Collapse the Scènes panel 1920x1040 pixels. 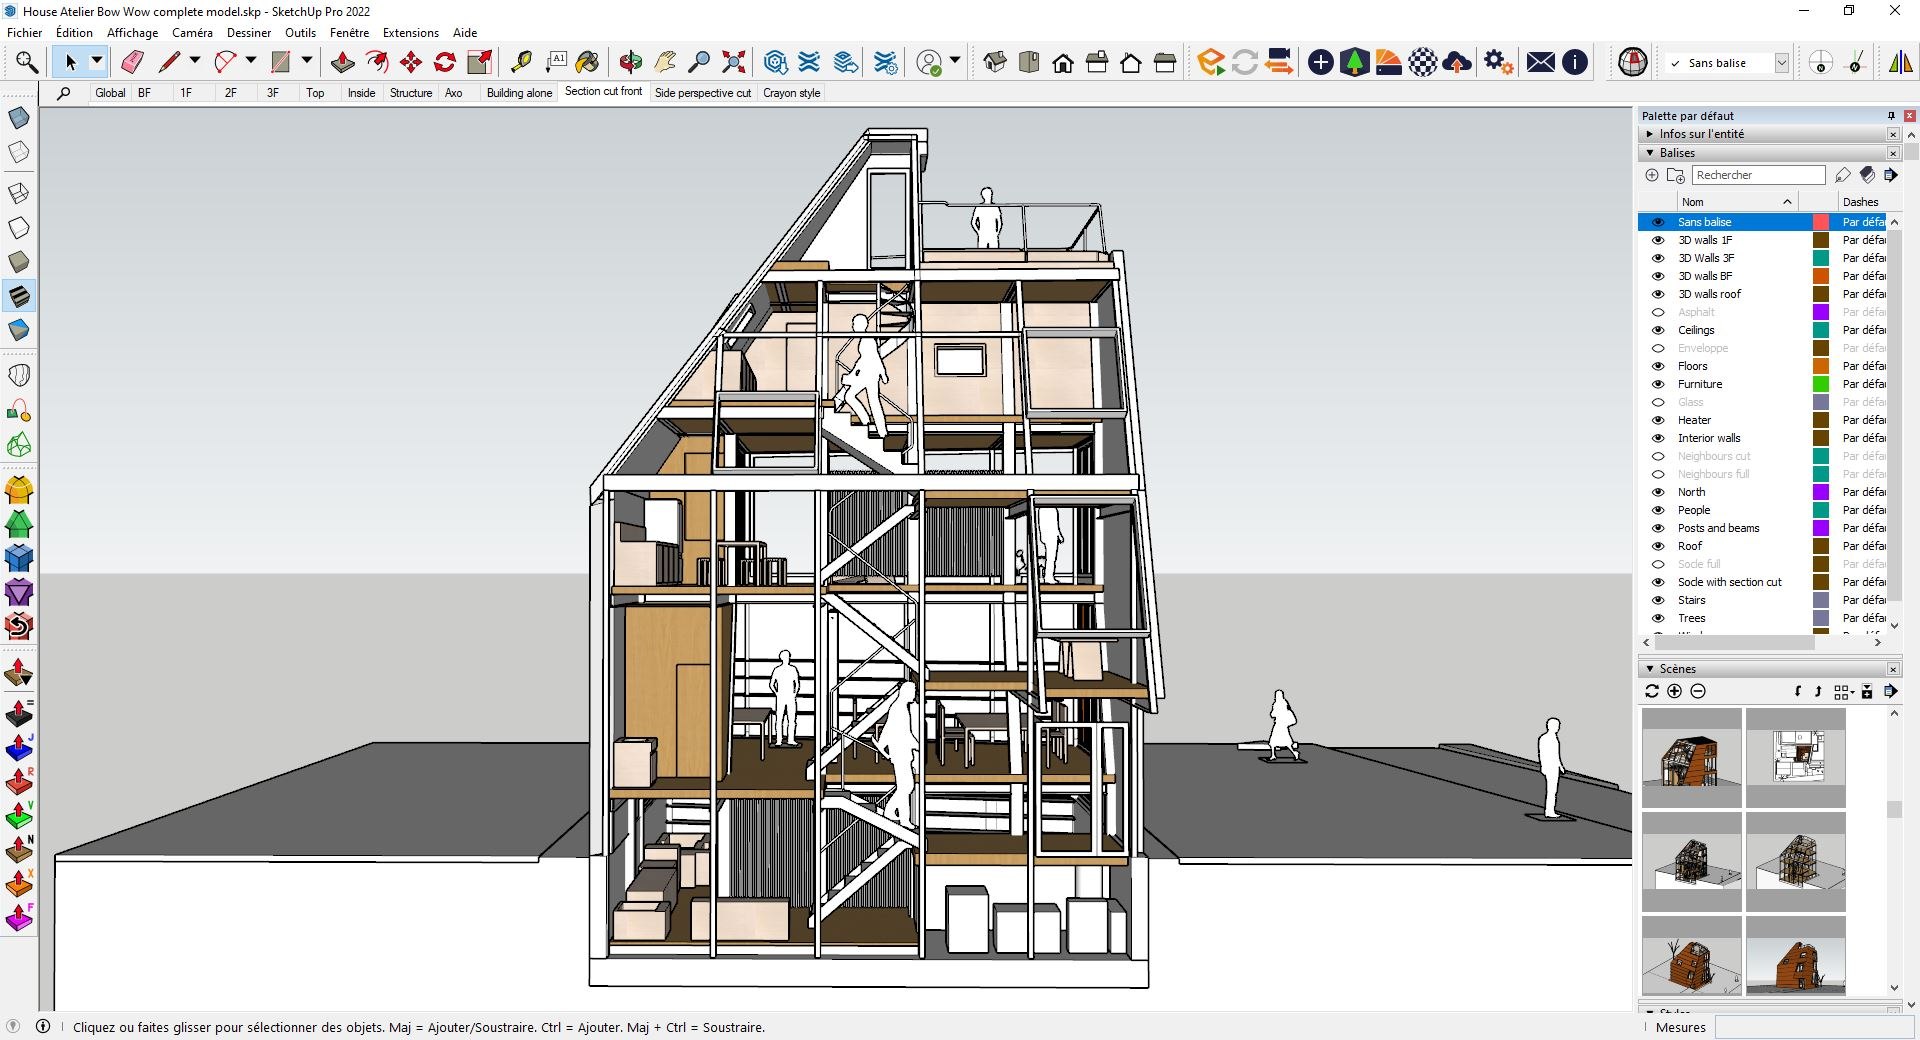point(1650,669)
